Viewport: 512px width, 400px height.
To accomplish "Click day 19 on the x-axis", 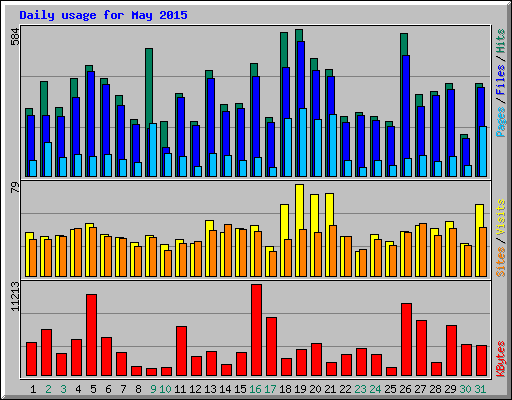I will [300, 389].
